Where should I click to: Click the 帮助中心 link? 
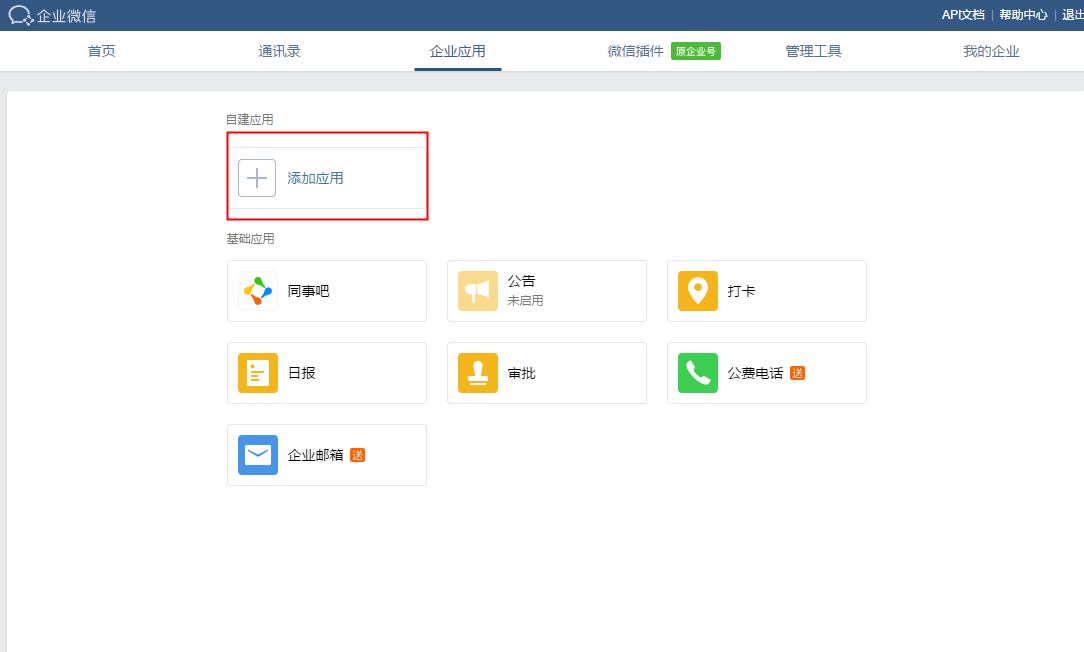[1023, 15]
